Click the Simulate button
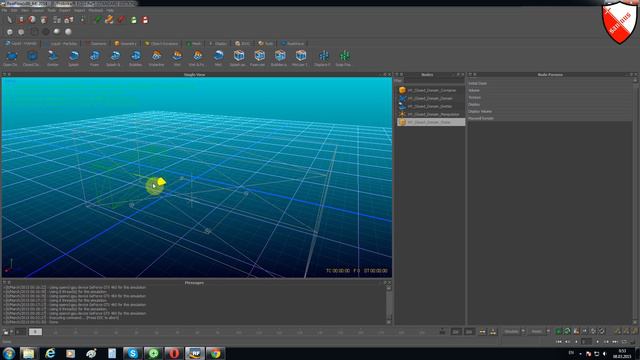The image size is (640, 360). pyautogui.click(x=511, y=331)
